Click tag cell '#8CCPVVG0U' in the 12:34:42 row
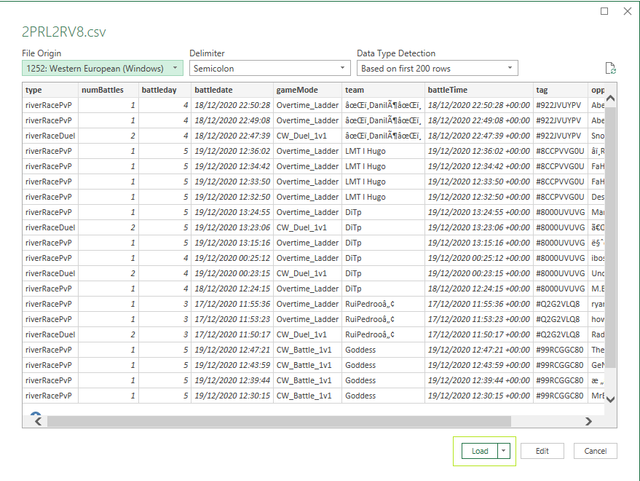 coord(560,167)
